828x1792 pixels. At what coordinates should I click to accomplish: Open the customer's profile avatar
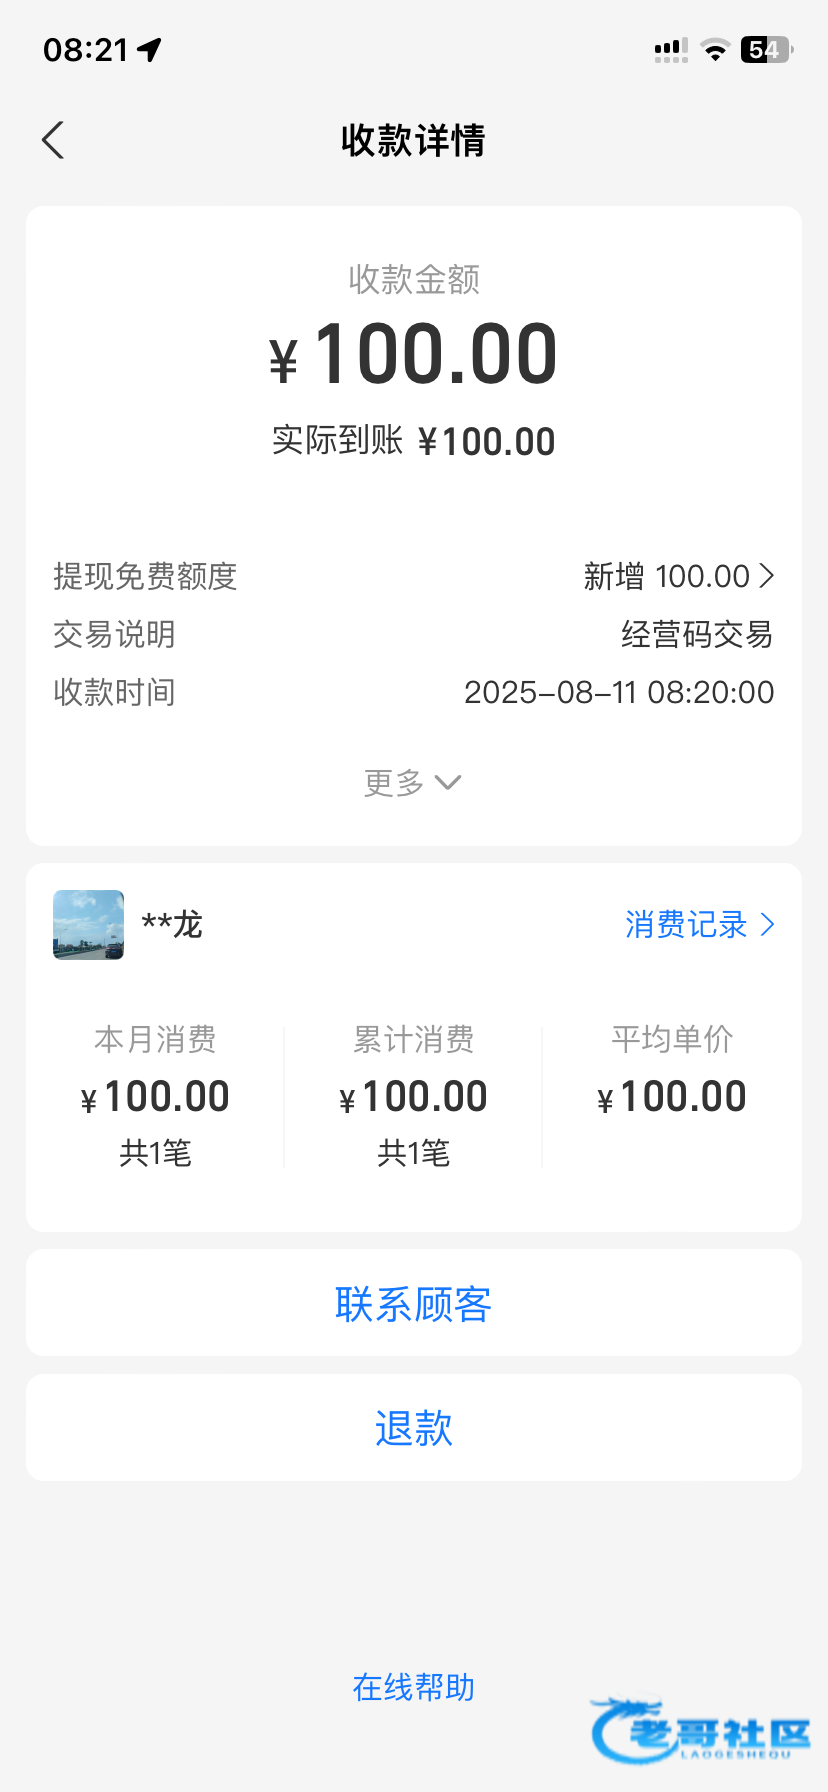[x=89, y=925]
